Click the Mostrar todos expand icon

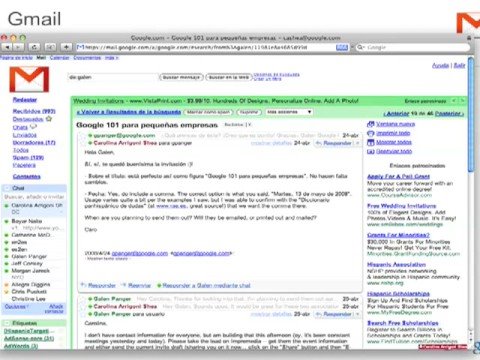click(370, 142)
